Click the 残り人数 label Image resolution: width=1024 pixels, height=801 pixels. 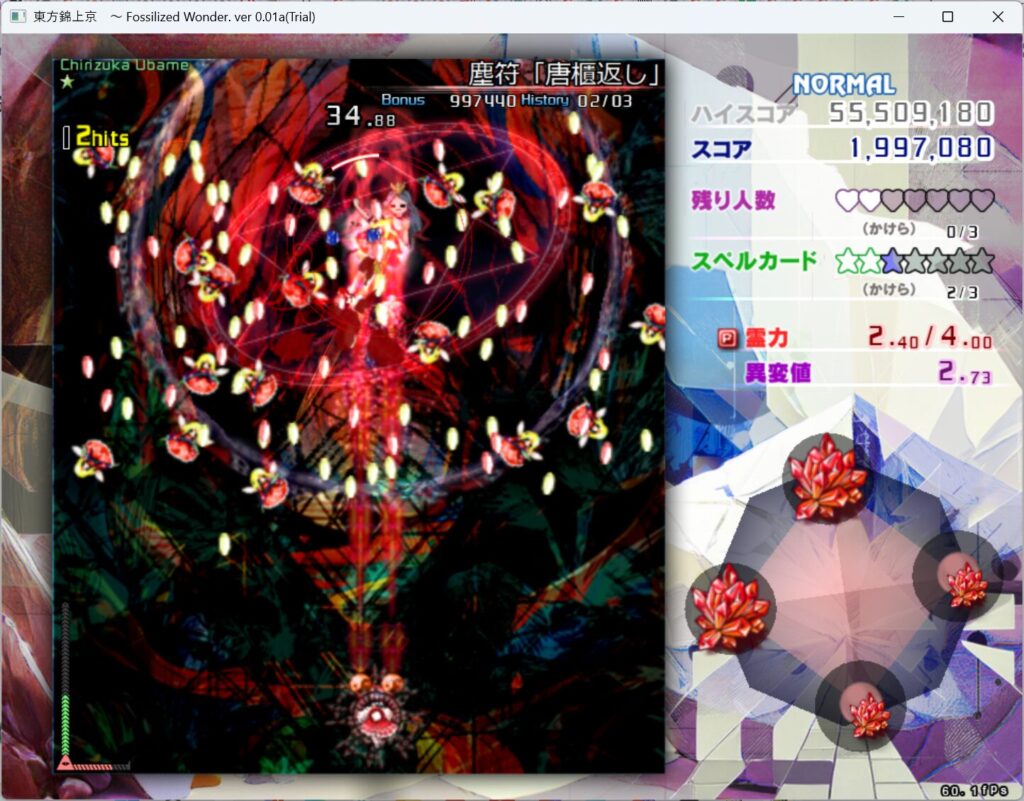click(733, 200)
